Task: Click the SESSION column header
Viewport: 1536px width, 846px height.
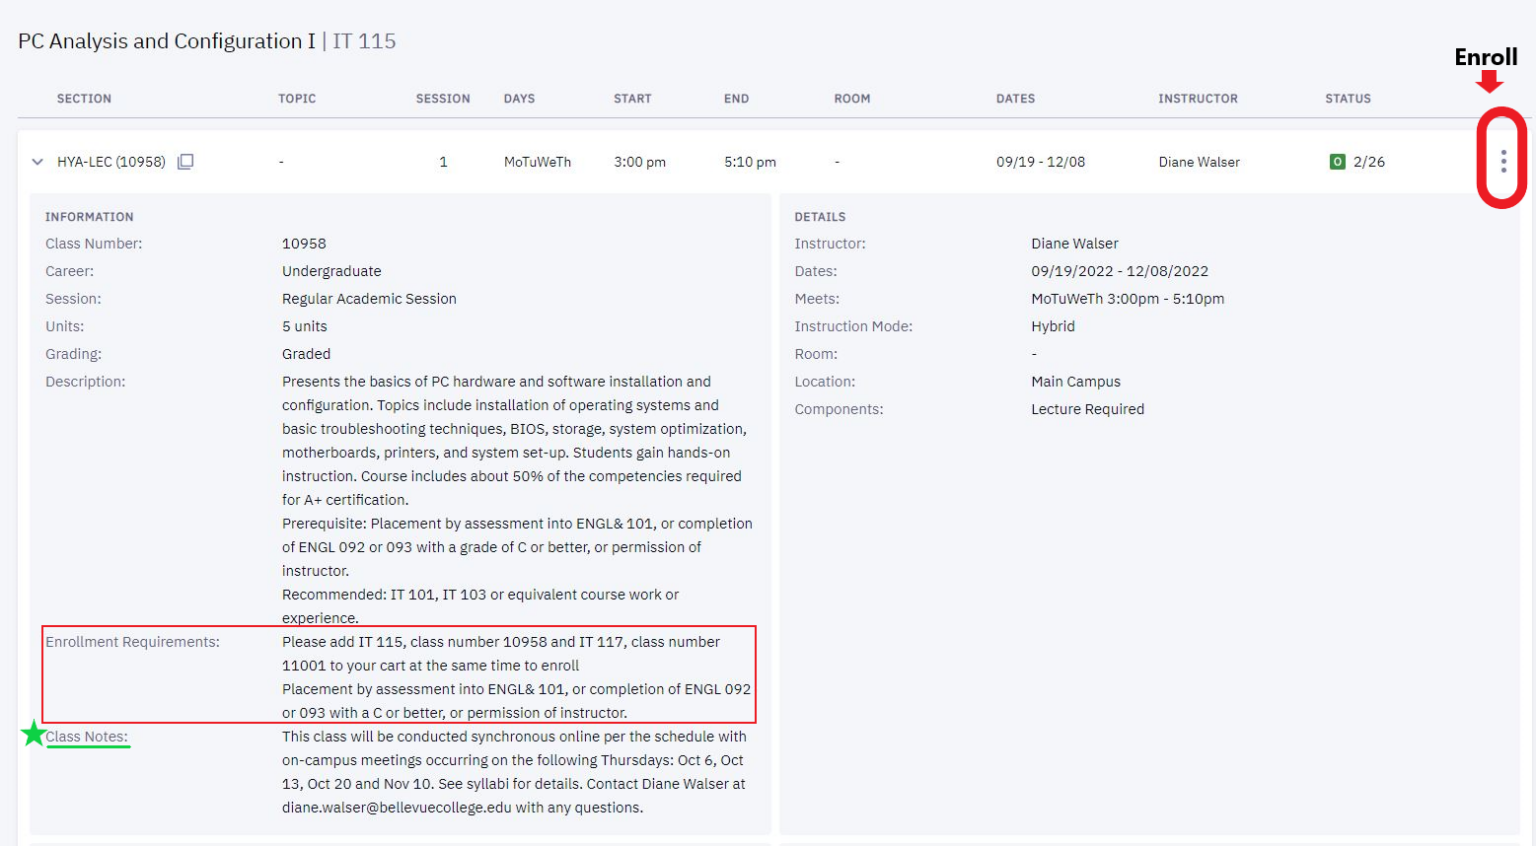Action: click(443, 98)
